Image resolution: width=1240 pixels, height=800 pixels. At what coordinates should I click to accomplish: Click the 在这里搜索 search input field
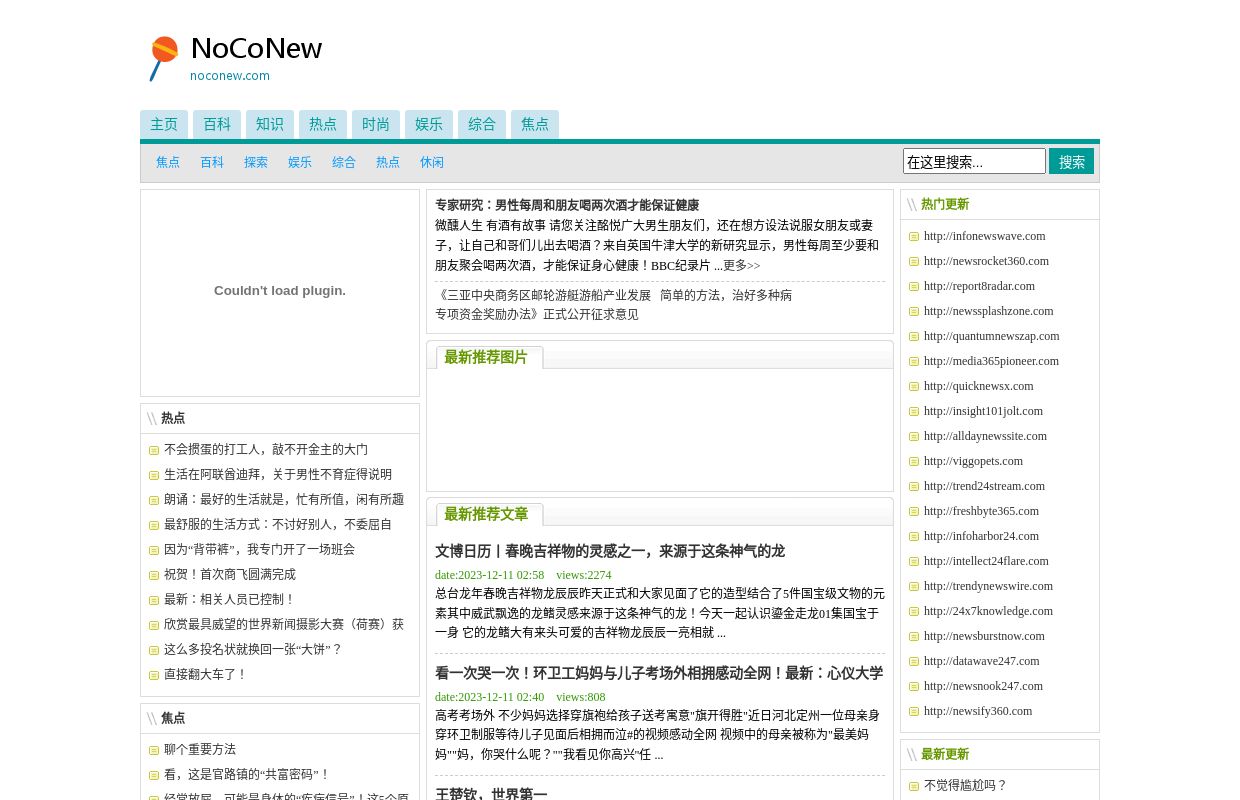point(973,162)
